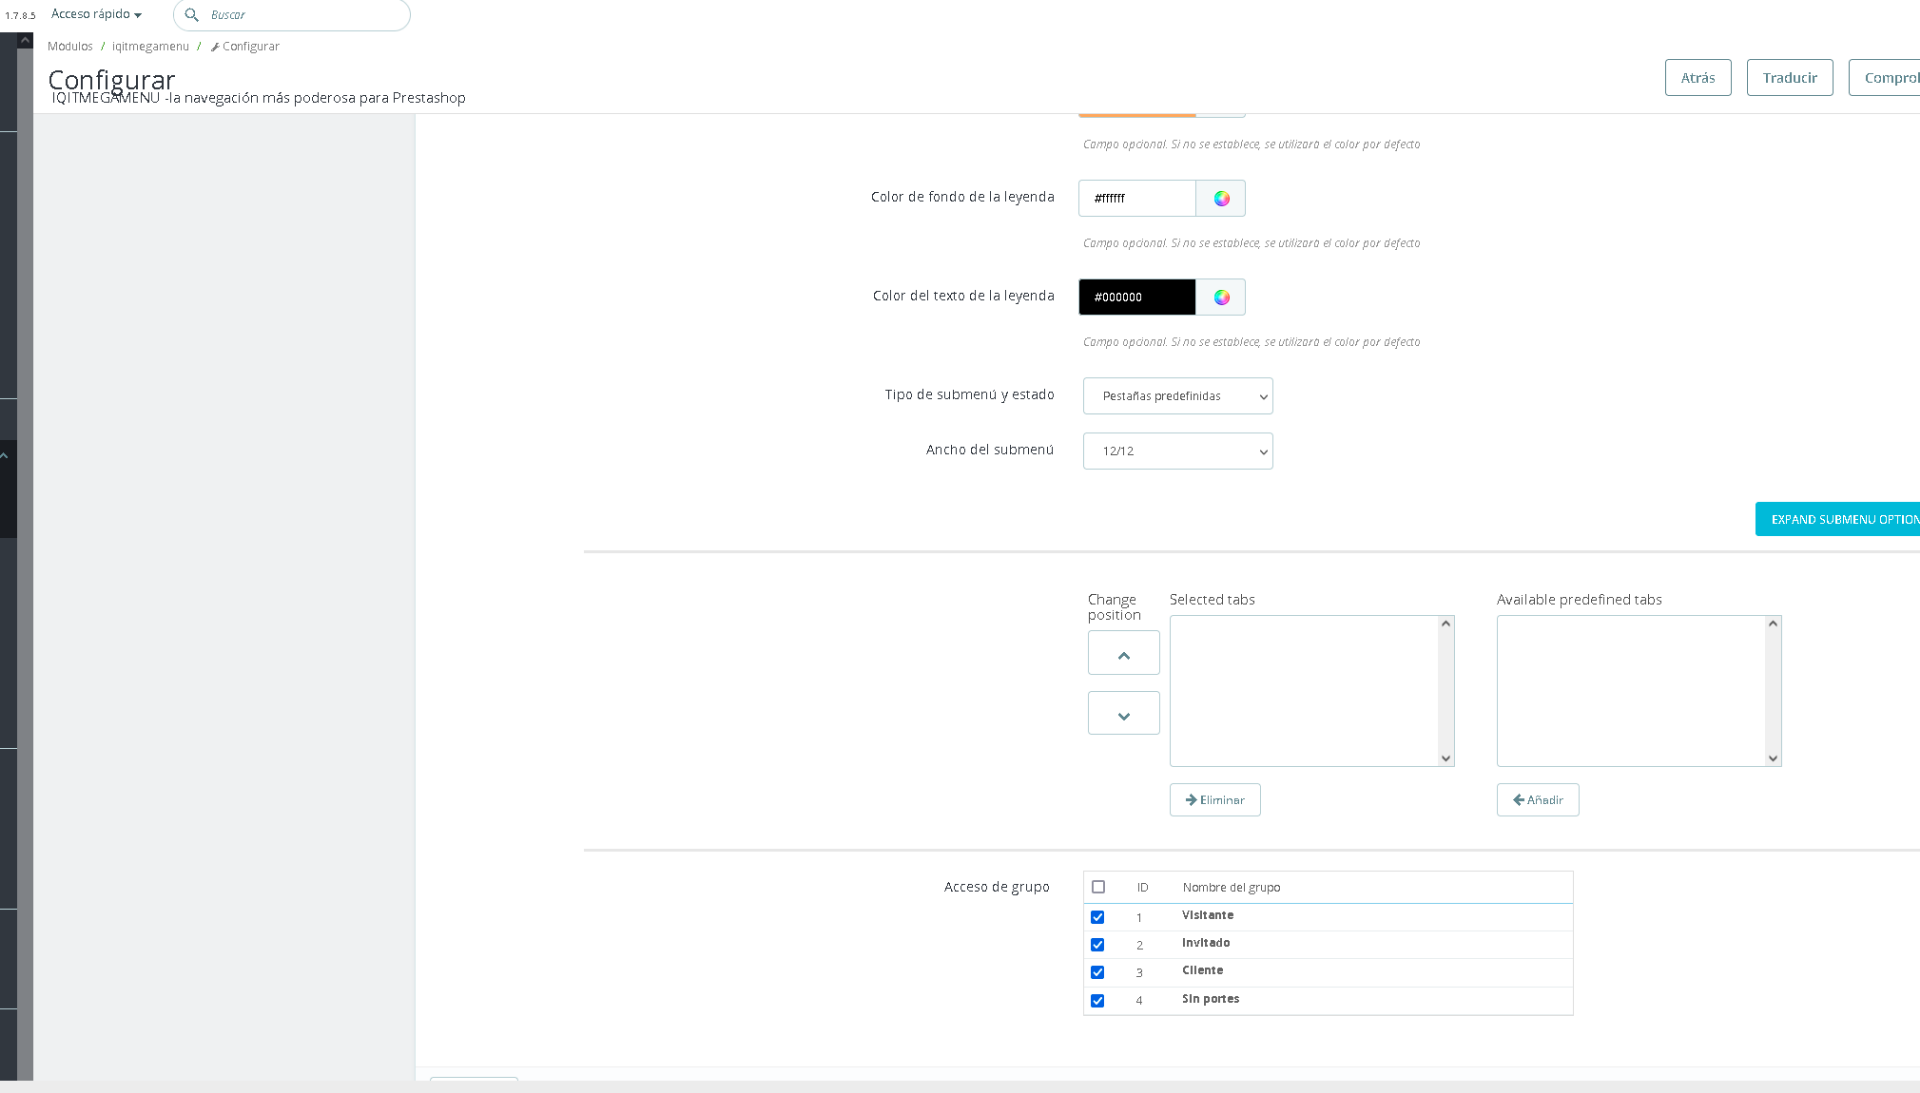This screenshot has width=1920, height=1093.
Task: Toggle the select-all groups header checkbox
Action: tap(1098, 887)
